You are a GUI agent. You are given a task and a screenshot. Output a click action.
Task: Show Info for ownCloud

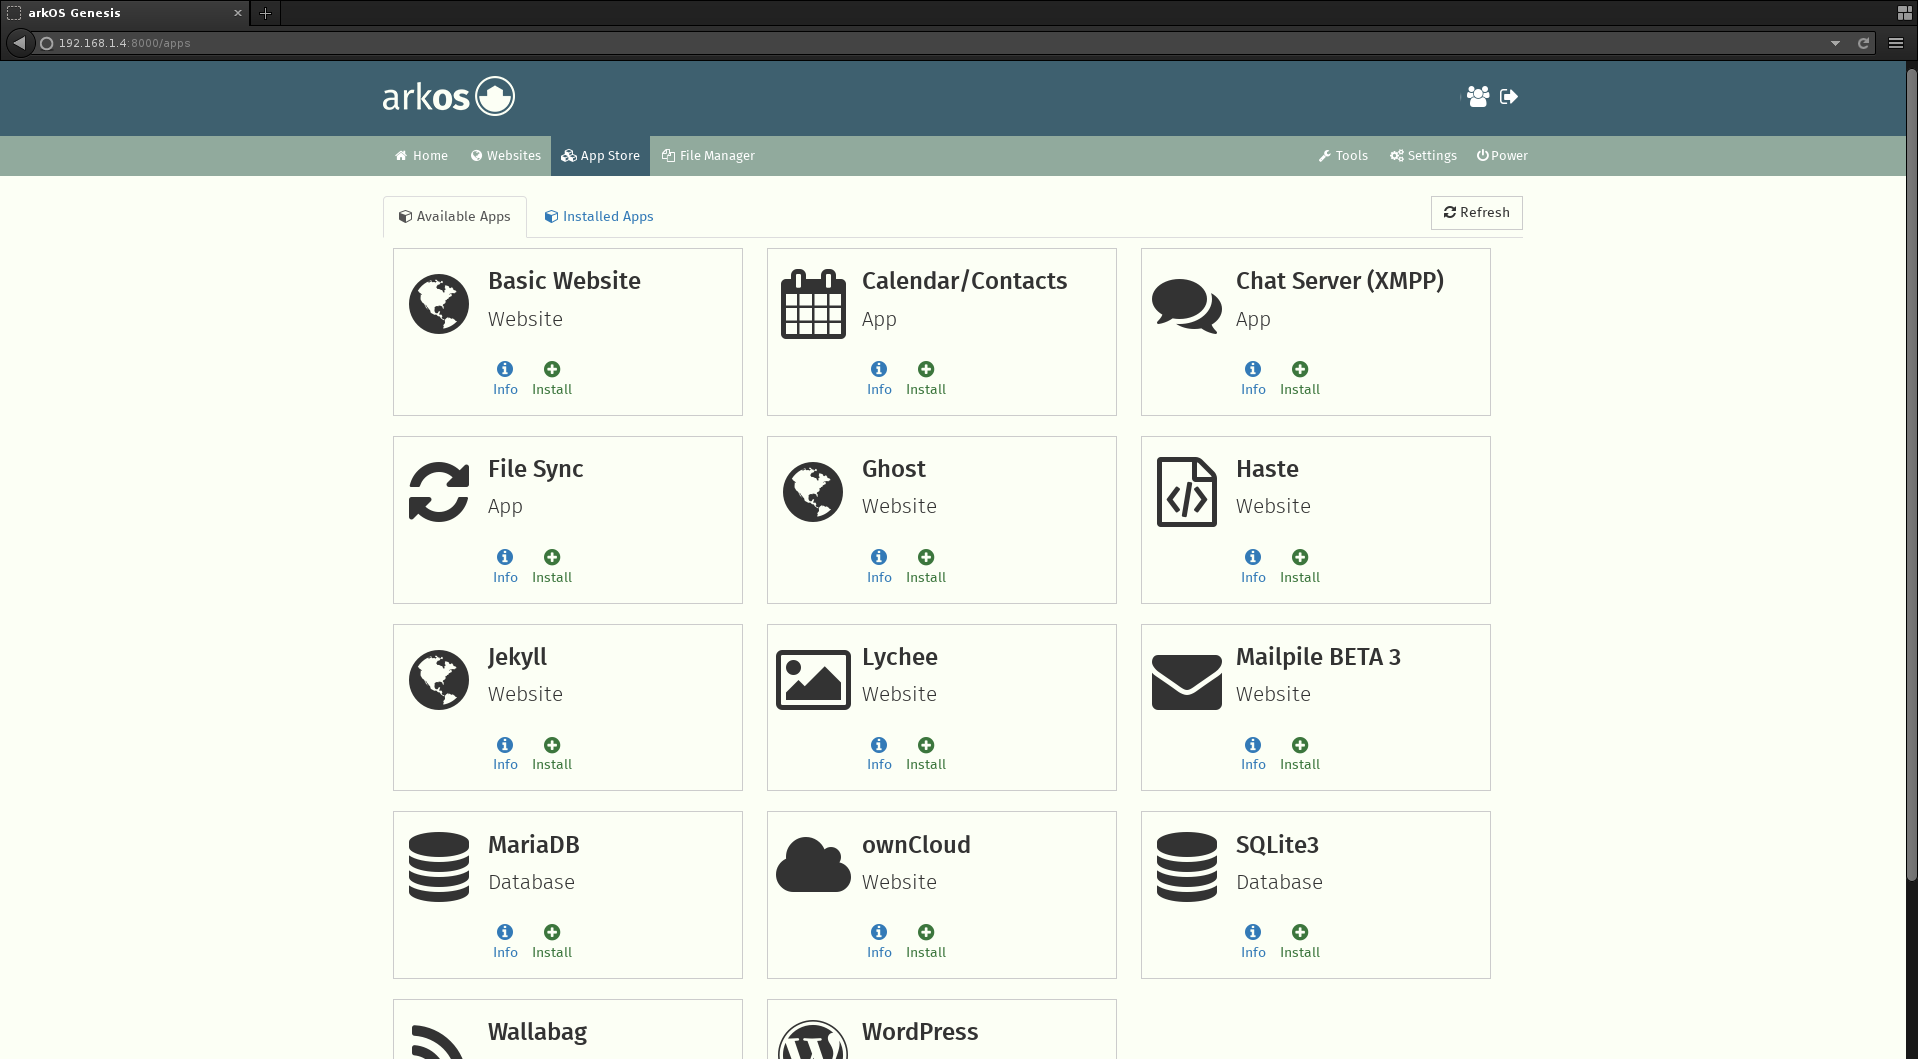[879, 942]
